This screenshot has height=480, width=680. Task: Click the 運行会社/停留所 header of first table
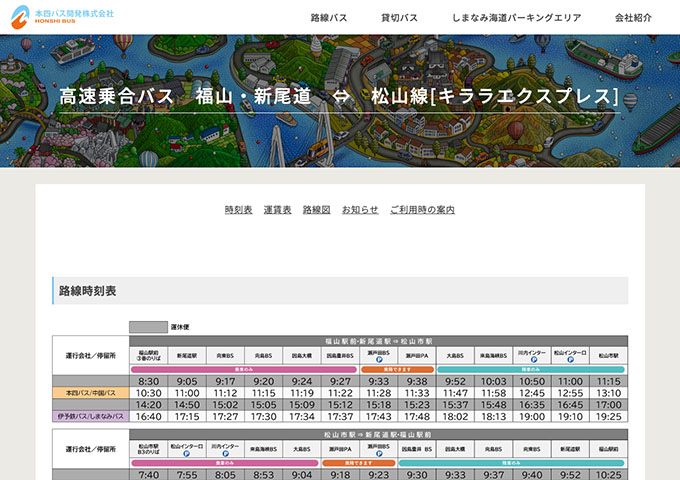pyautogui.click(x=91, y=356)
